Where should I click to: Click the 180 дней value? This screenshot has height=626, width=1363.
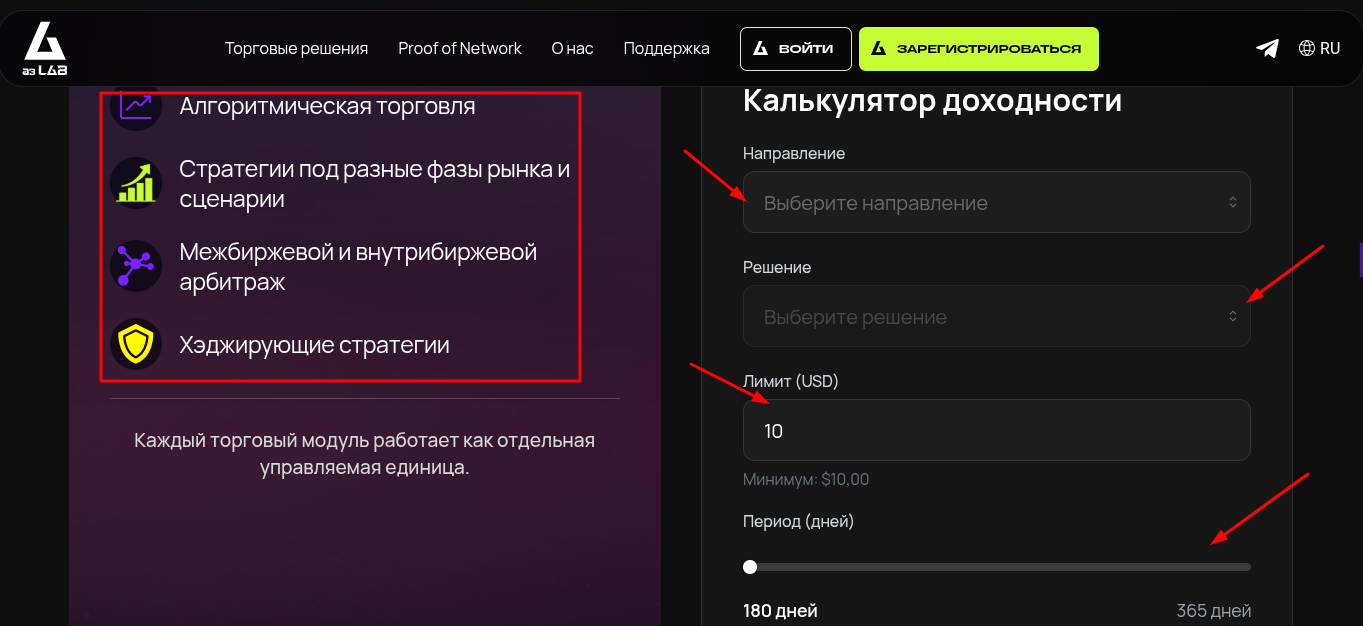pyautogui.click(x=780, y=610)
